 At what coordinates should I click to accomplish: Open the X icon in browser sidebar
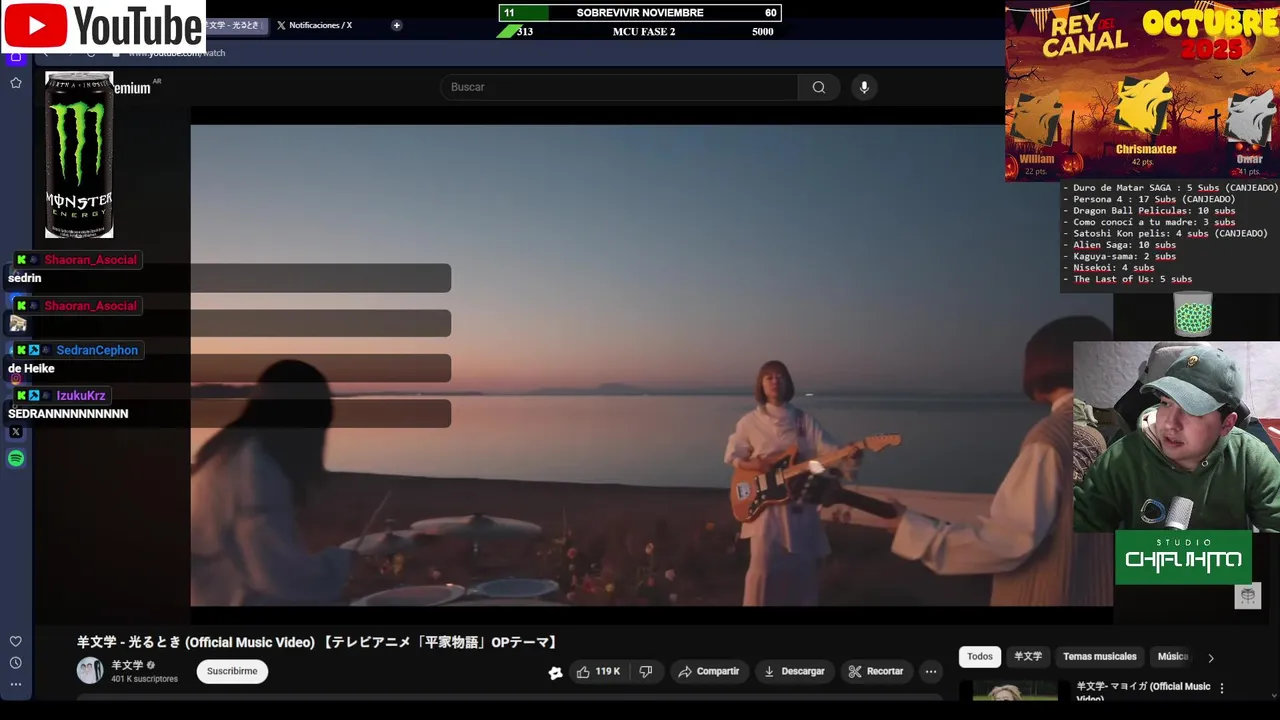click(x=16, y=432)
